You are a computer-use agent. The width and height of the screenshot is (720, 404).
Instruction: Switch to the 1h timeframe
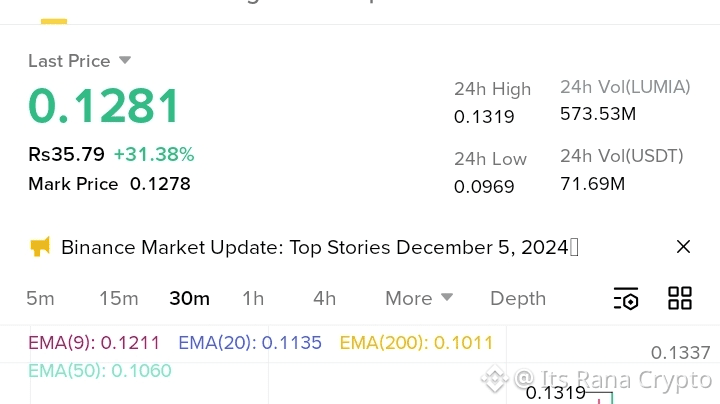tap(253, 298)
